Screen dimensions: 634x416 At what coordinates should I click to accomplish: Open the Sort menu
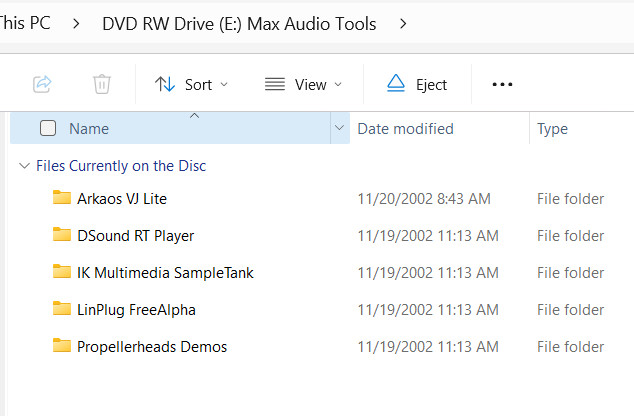[192, 84]
